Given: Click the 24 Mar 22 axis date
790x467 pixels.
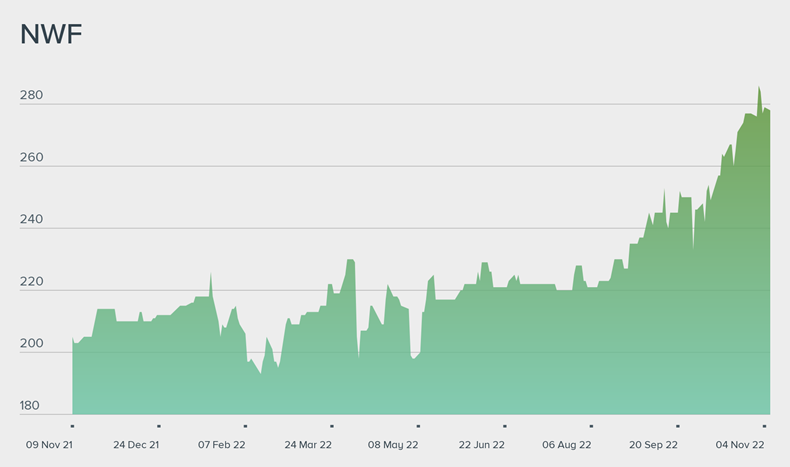Looking at the screenshot, I should pyautogui.click(x=308, y=444).
